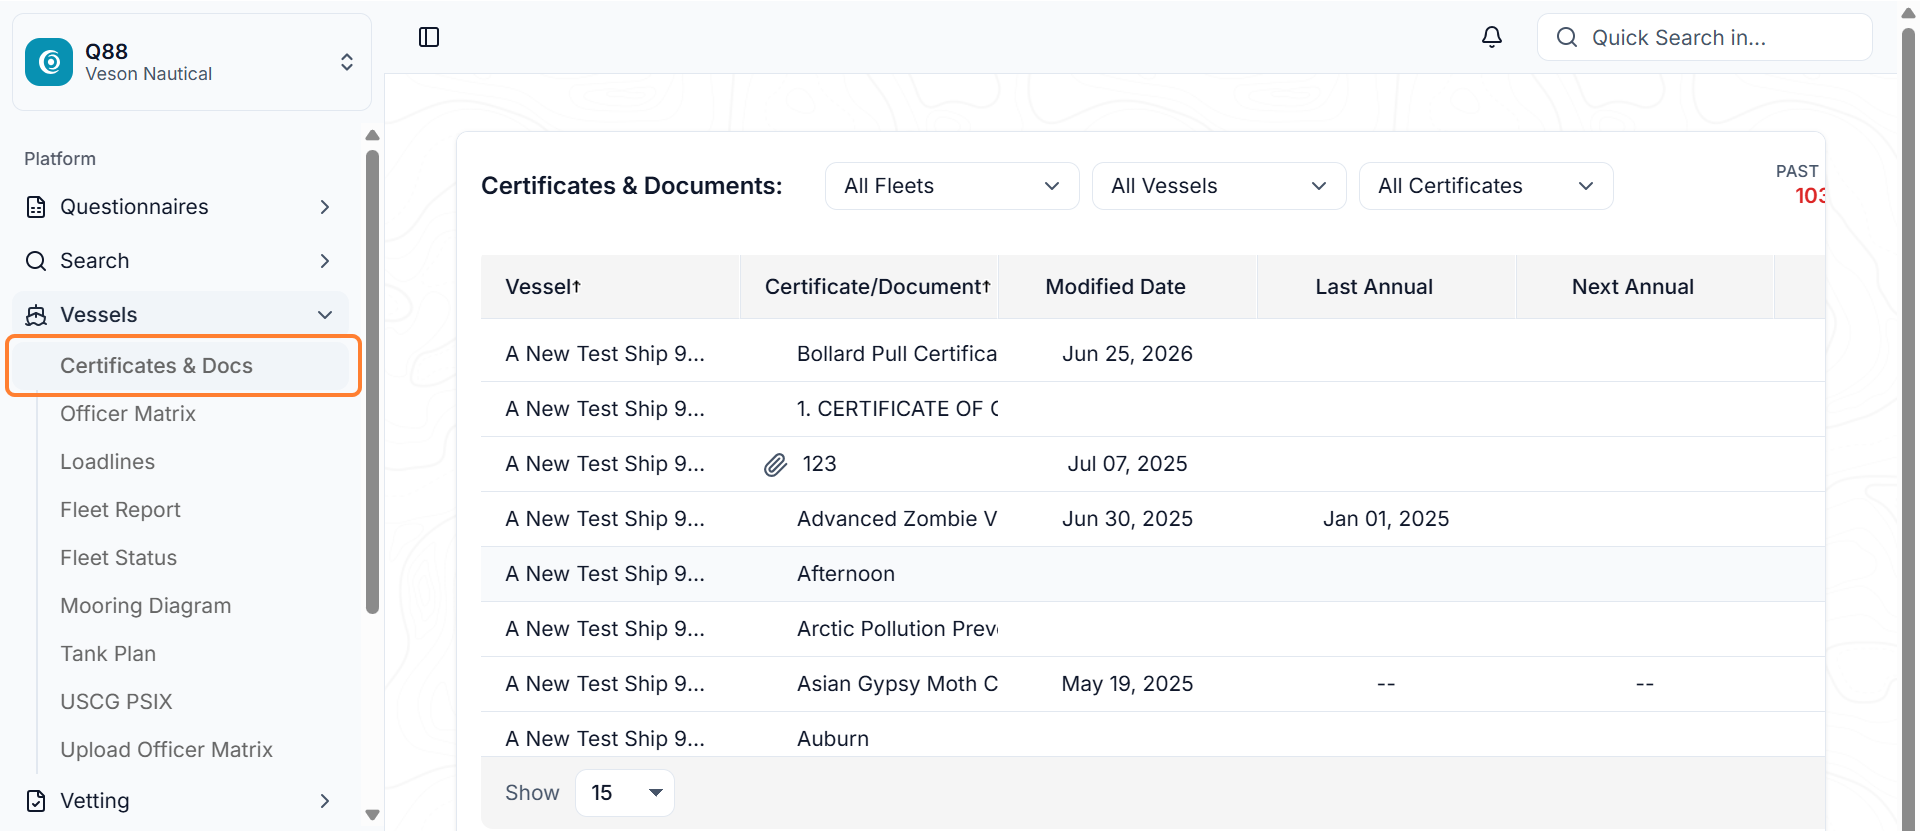This screenshot has width=1920, height=831.
Task: Open the Fleet Report menu item
Action: coord(120,510)
